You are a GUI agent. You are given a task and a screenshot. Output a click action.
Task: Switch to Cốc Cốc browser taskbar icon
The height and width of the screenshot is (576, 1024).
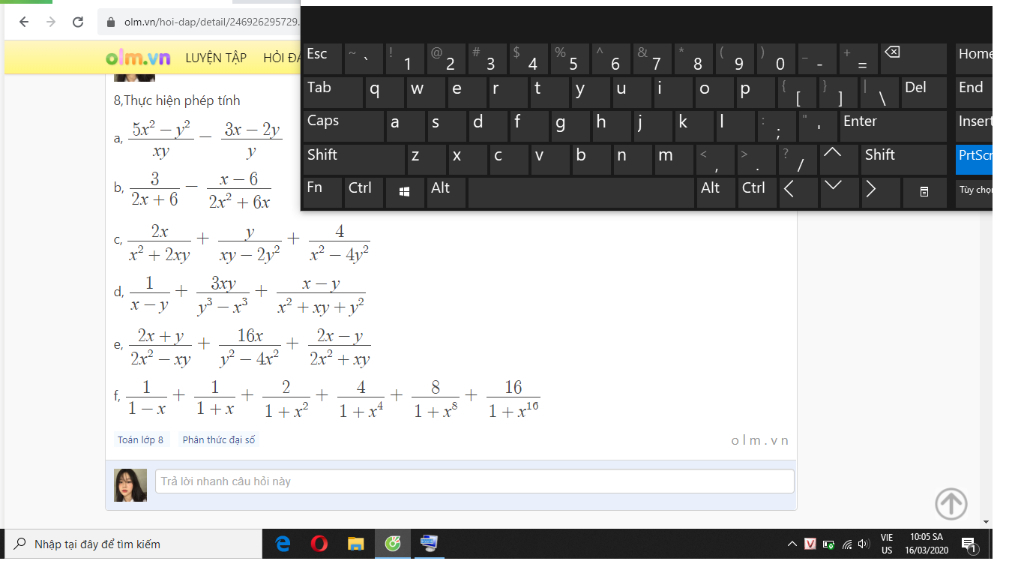tap(392, 543)
